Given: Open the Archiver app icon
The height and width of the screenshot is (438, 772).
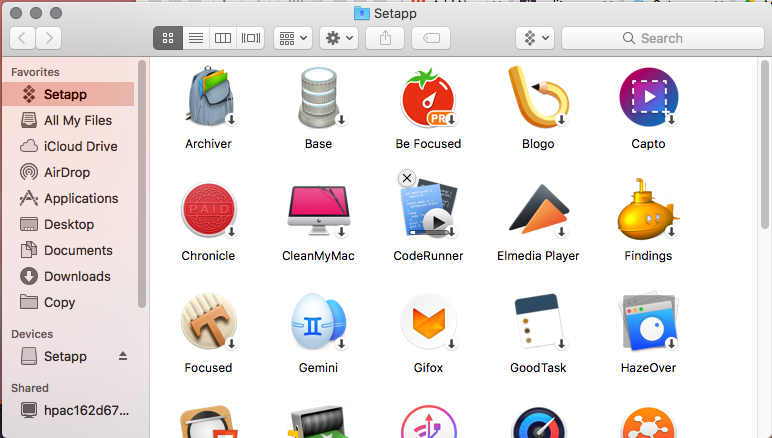Looking at the screenshot, I should 208,98.
